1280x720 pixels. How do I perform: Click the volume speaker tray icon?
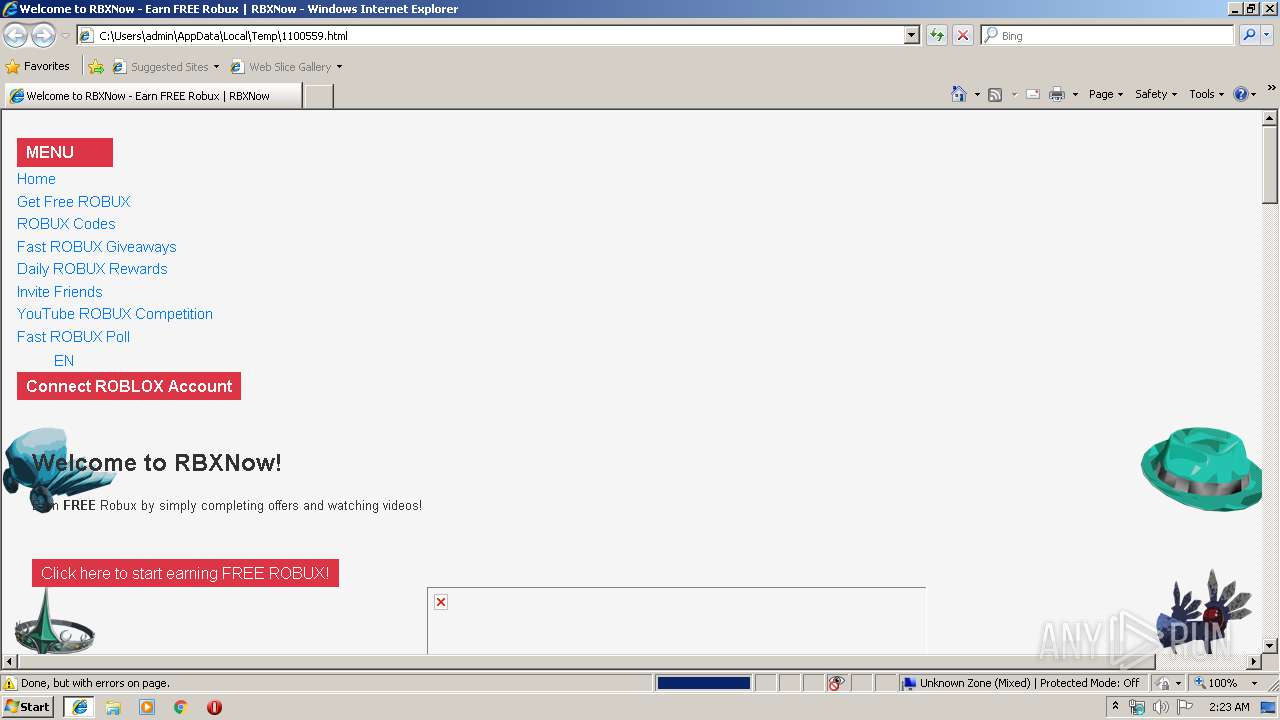click(1160, 707)
